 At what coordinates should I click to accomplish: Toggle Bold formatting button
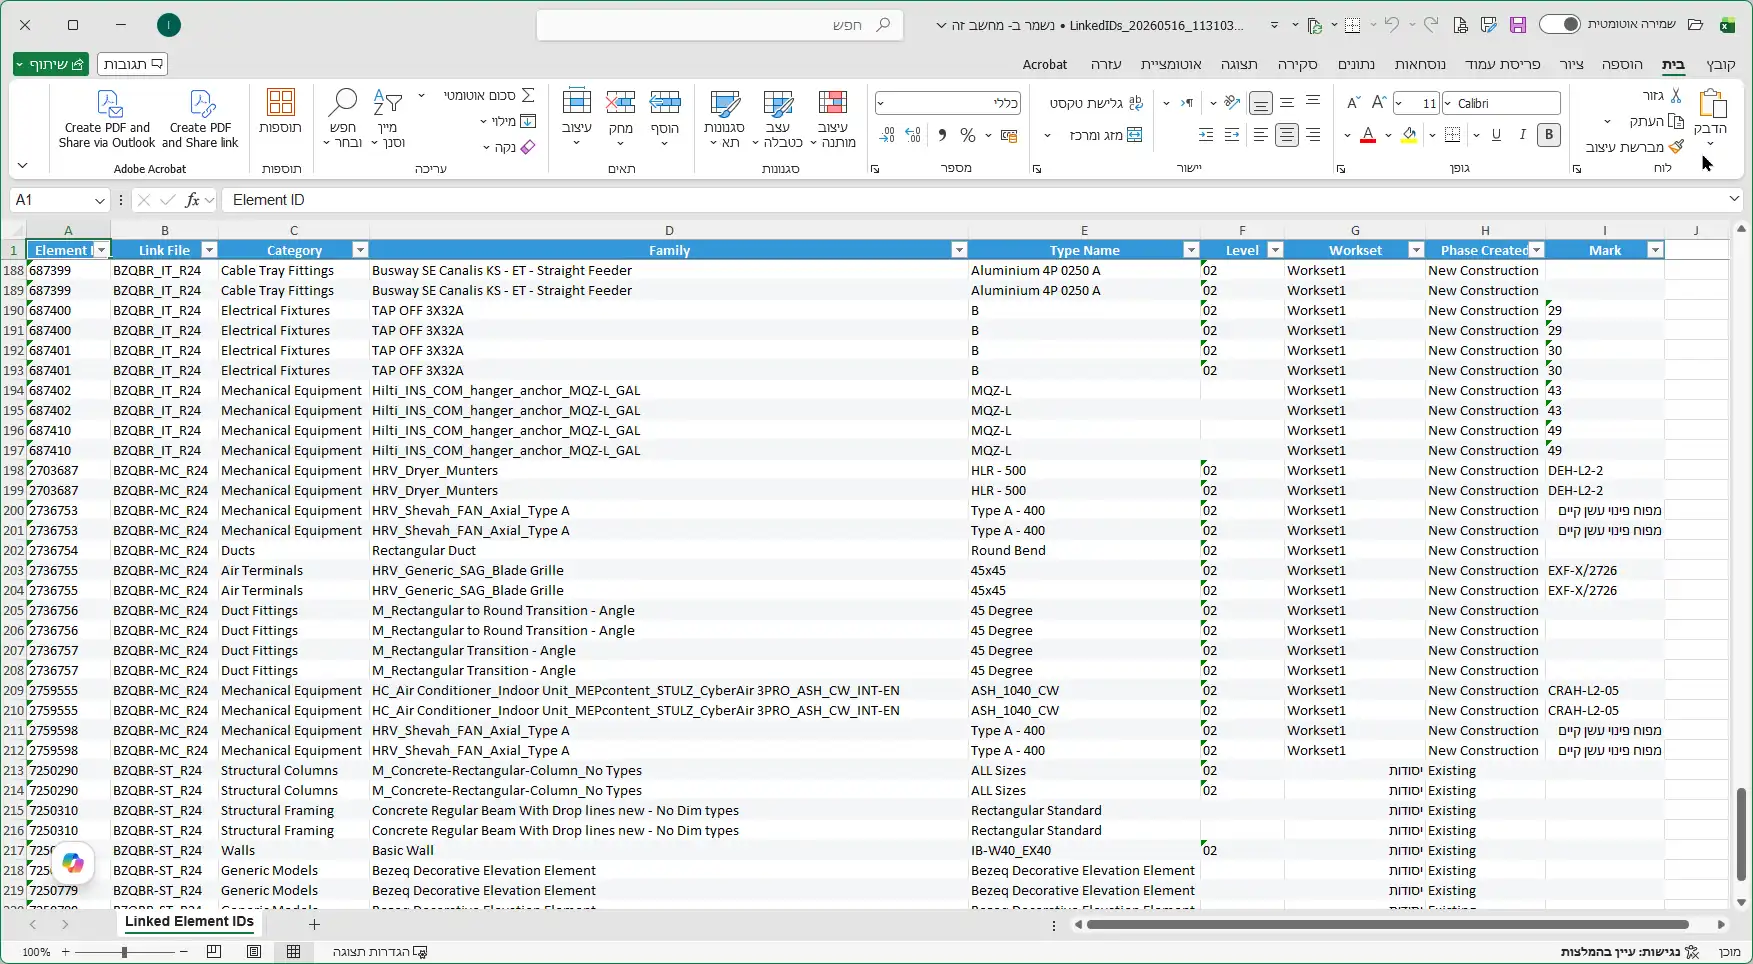pyautogui.click(x=1549, y=134)
